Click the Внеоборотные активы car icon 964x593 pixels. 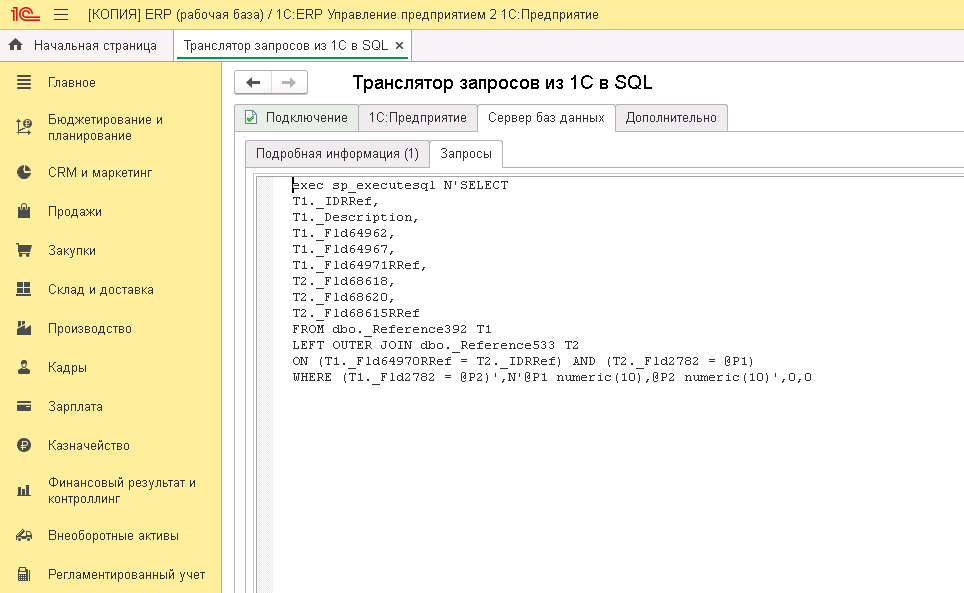click(24, 535)
